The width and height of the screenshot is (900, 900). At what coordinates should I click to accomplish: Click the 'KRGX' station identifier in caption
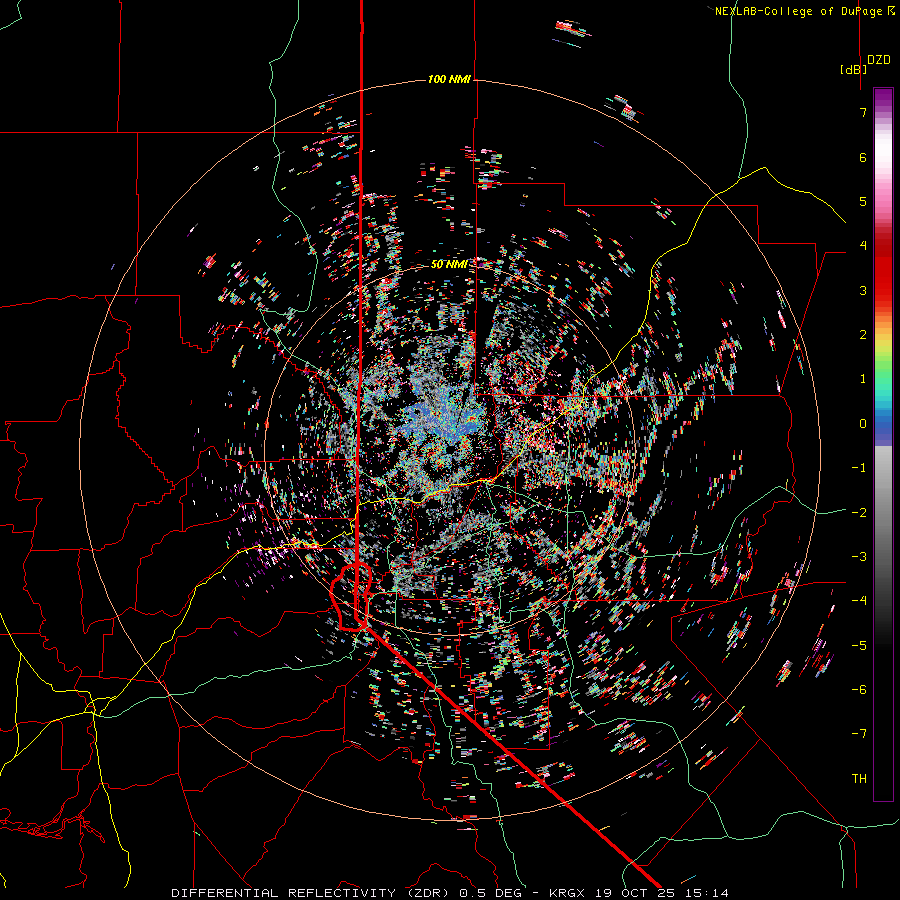568,893
